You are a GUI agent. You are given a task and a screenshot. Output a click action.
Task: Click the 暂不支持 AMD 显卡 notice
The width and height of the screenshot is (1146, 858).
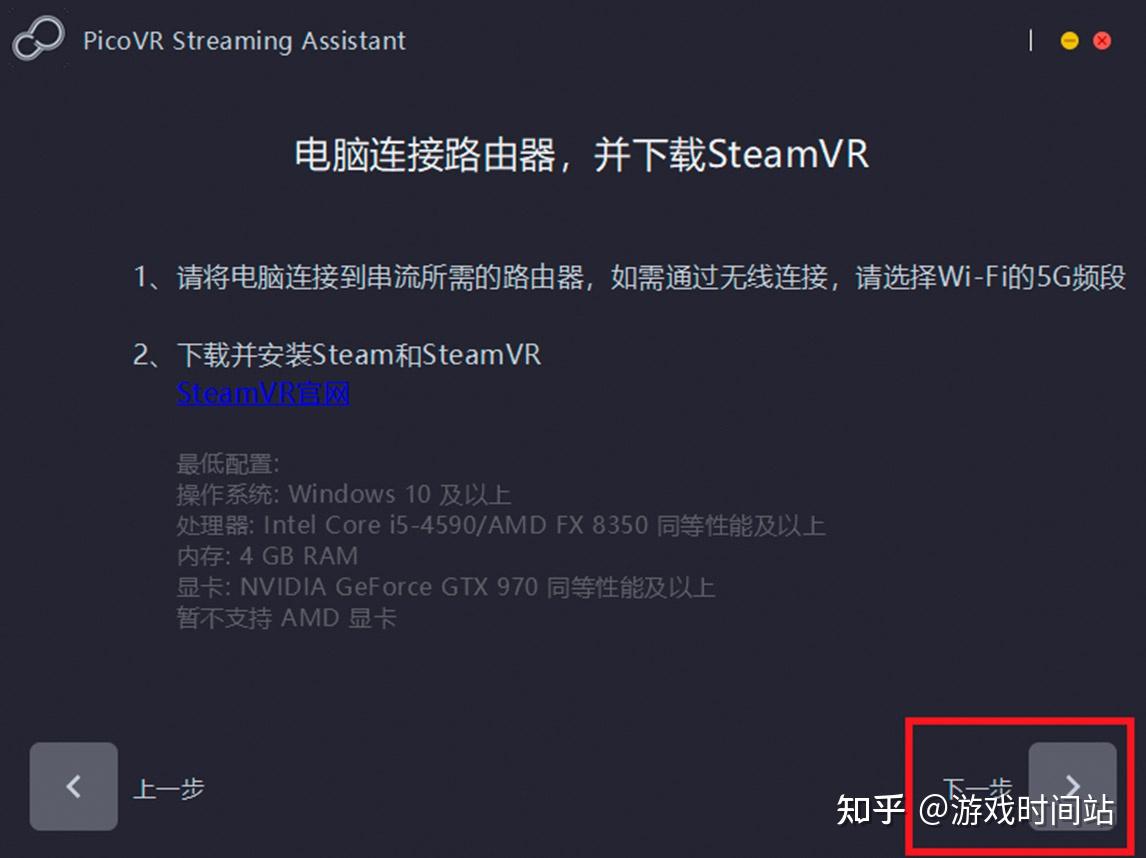click(286, 618)
